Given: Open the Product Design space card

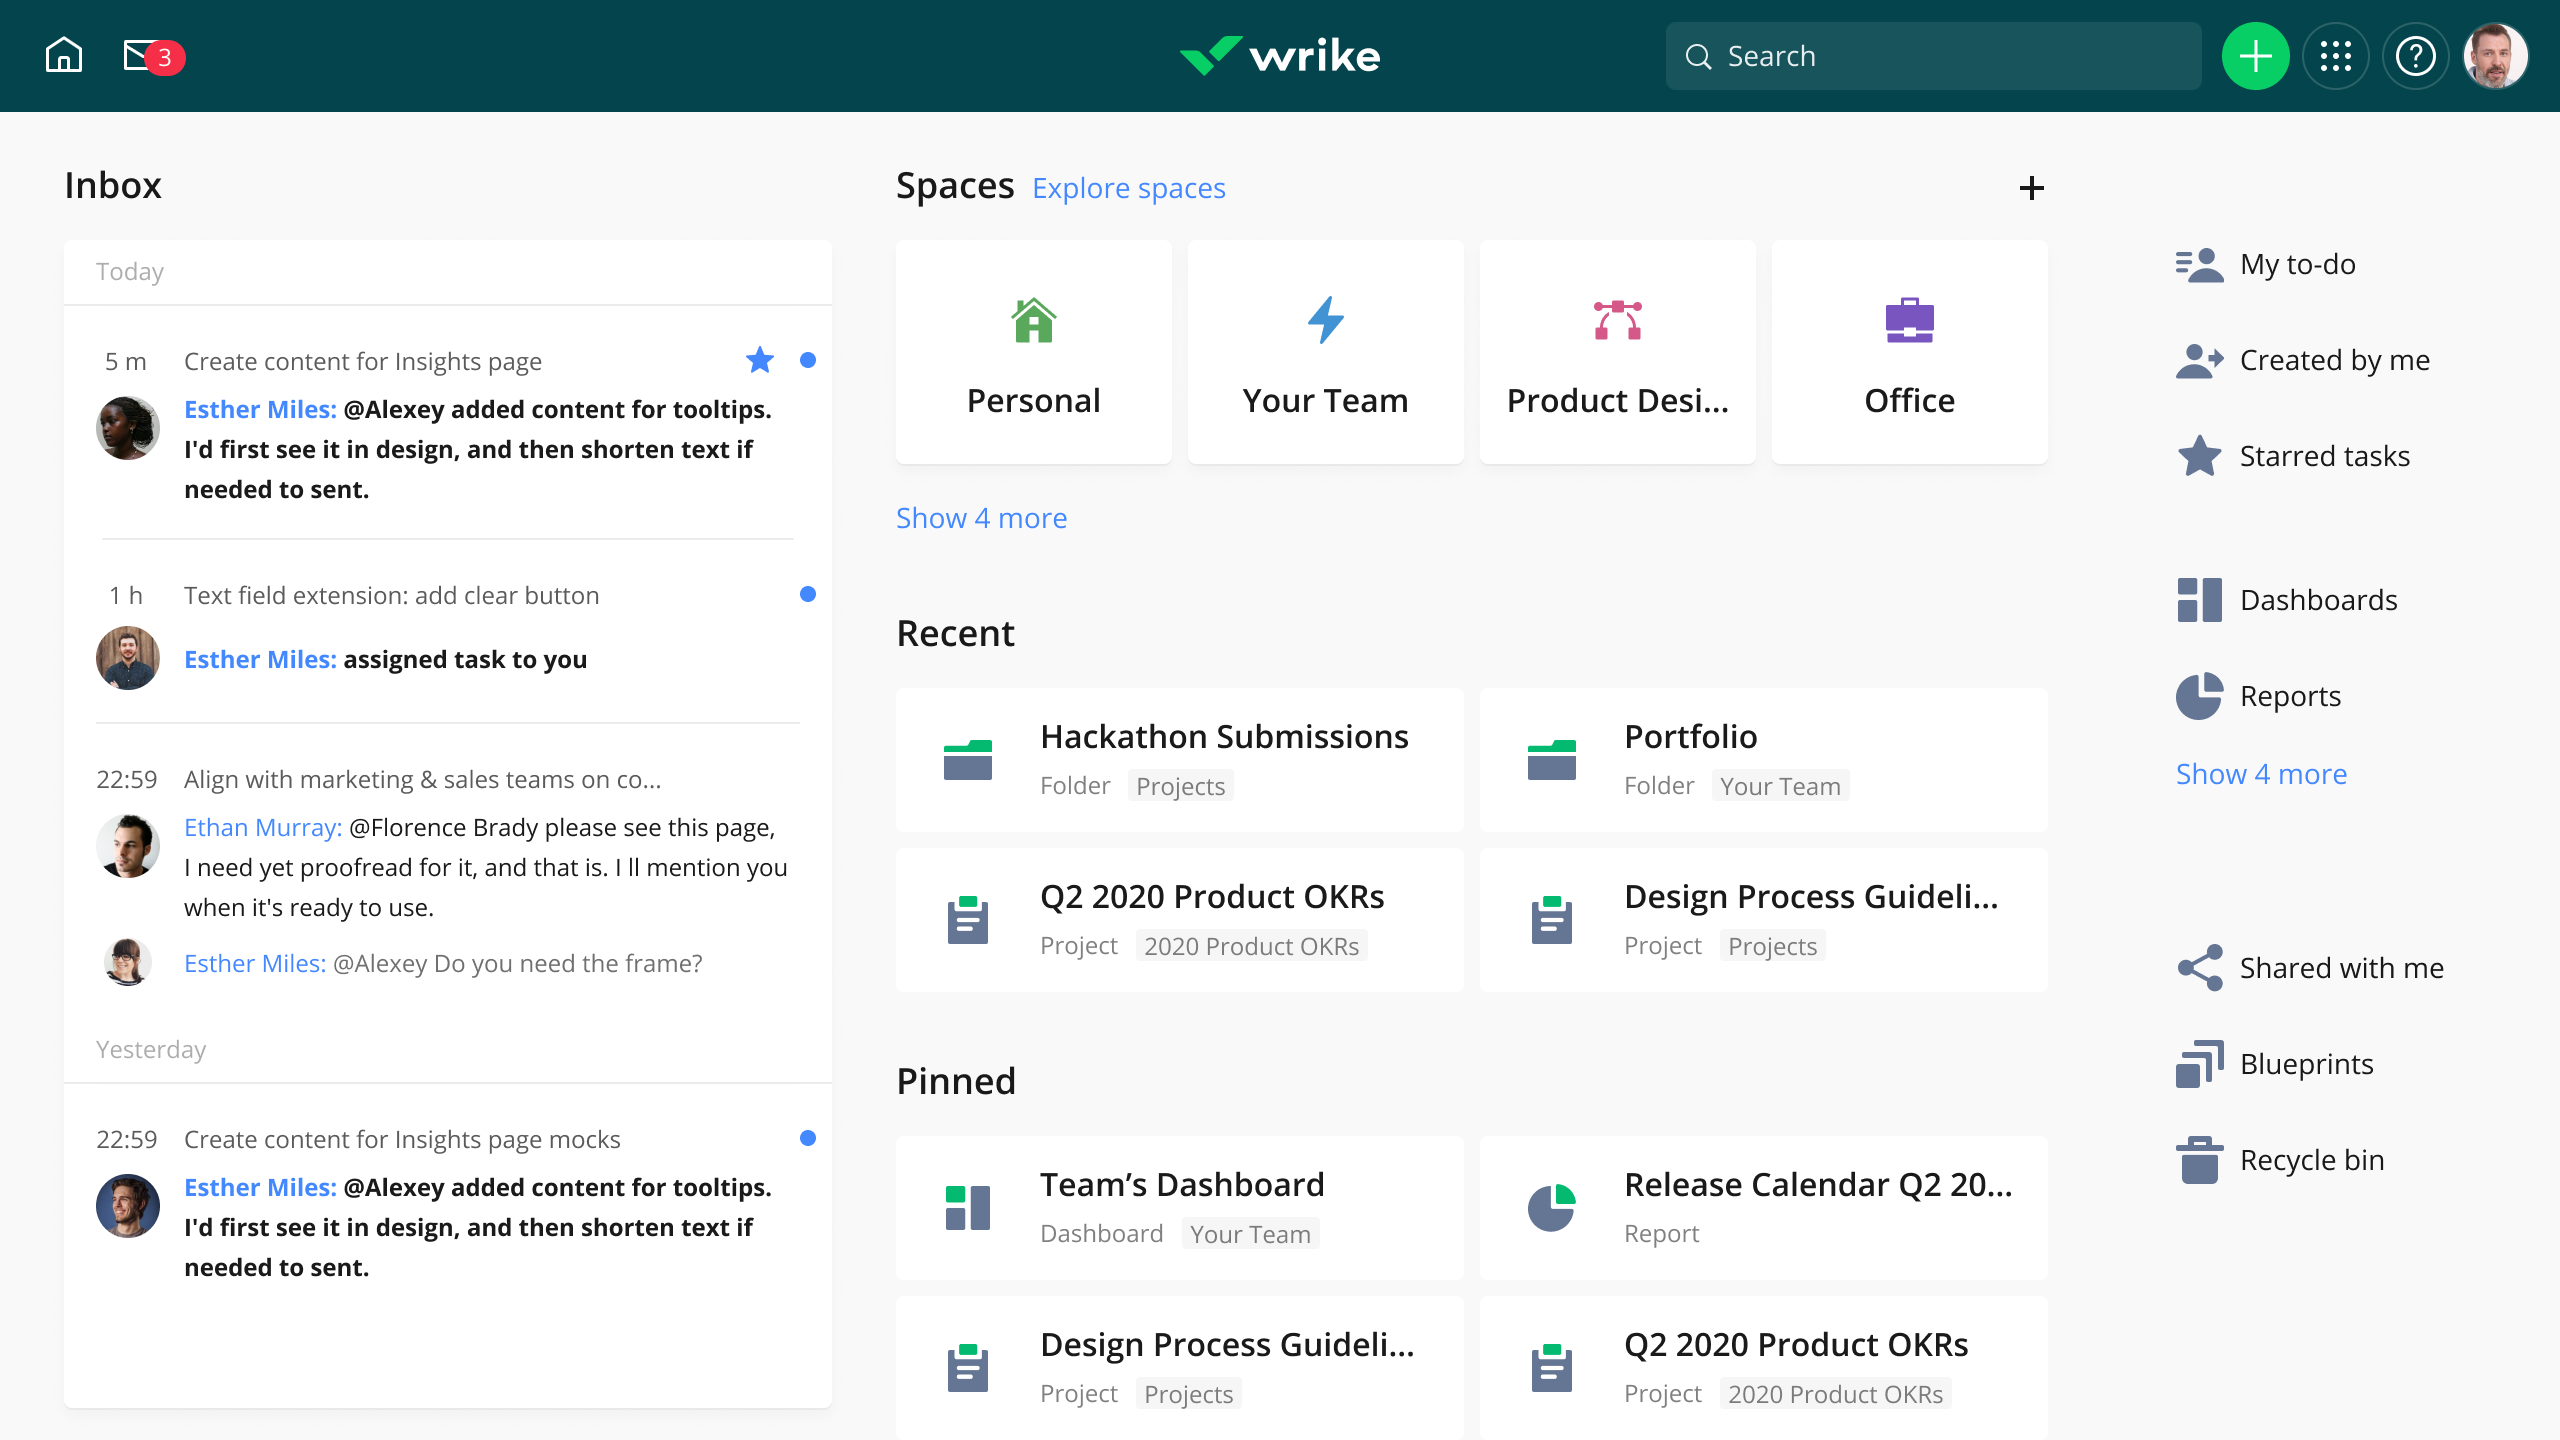Looking at the screenshot, I should (1617, 352).
